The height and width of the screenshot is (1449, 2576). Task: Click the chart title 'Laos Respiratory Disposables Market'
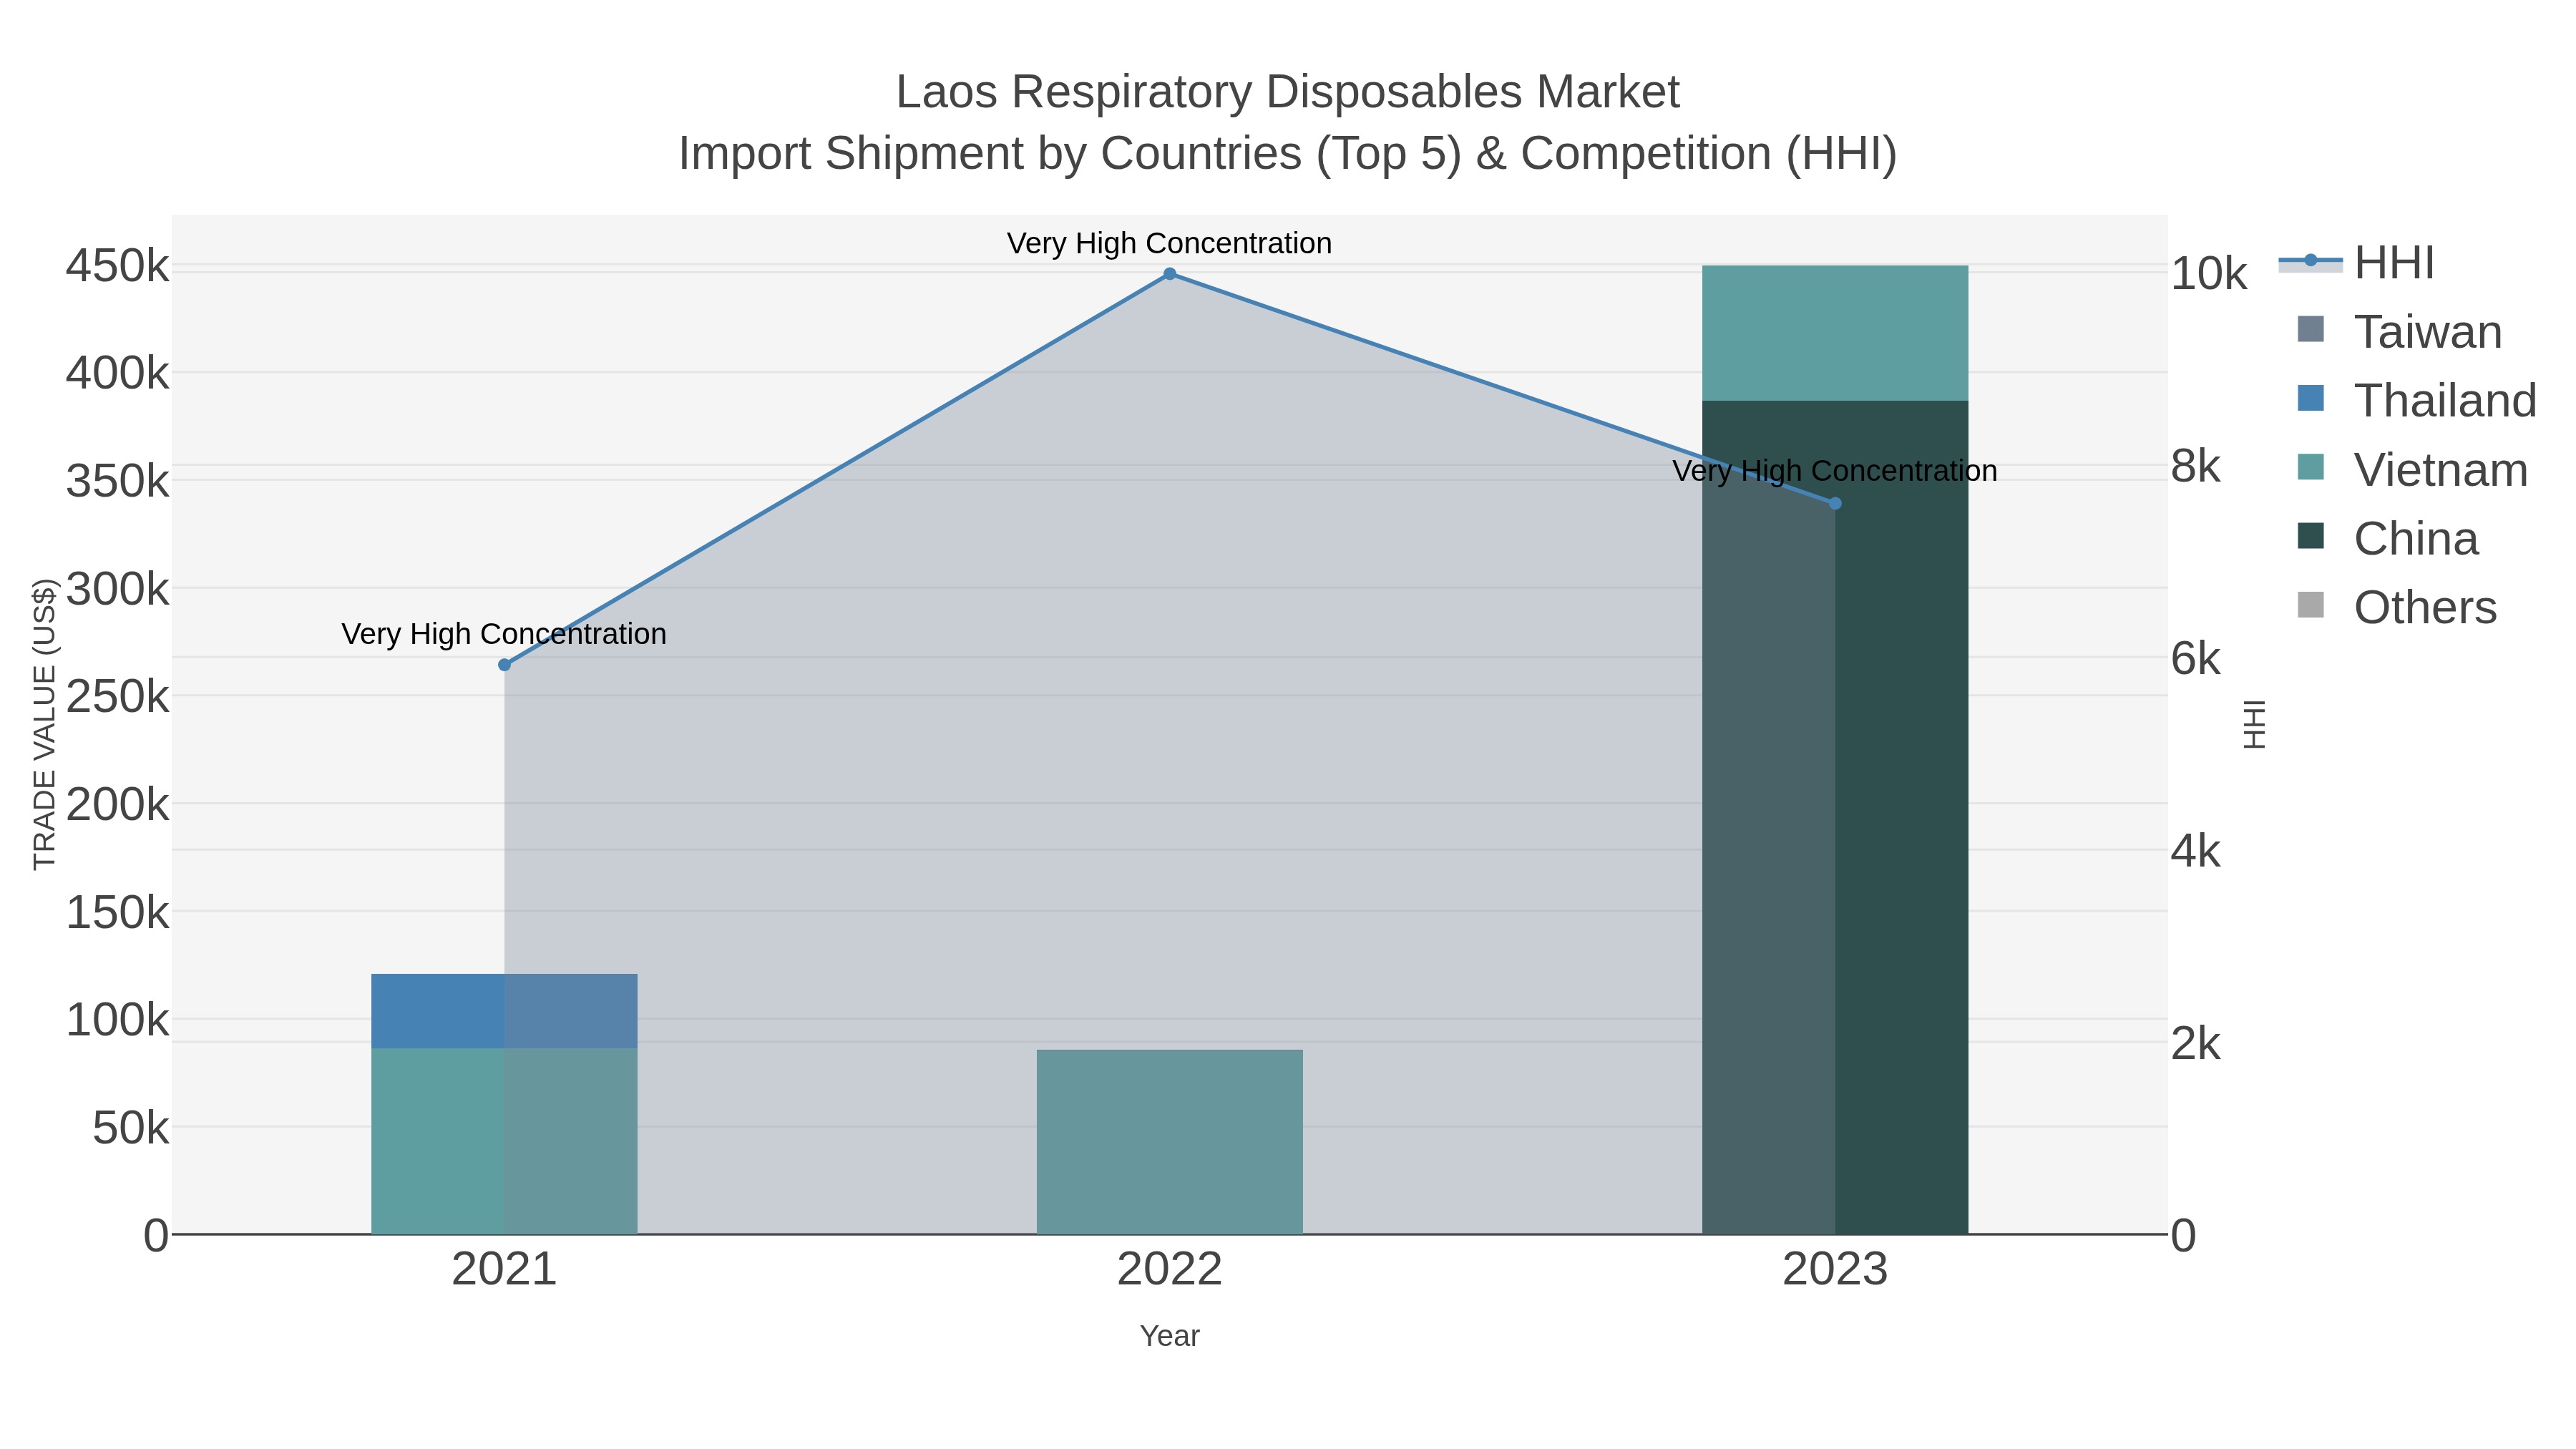pyautogui.click(x=1288, y=92)
